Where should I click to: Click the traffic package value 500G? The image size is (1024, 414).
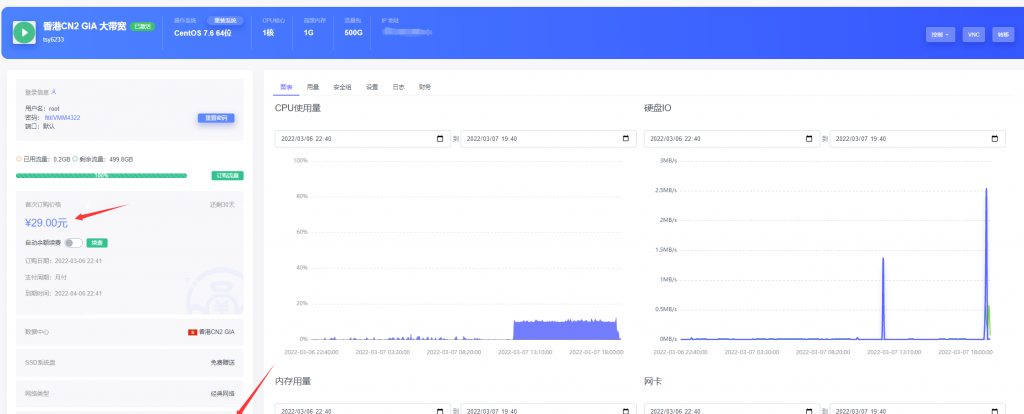click(x=353, y=33)
